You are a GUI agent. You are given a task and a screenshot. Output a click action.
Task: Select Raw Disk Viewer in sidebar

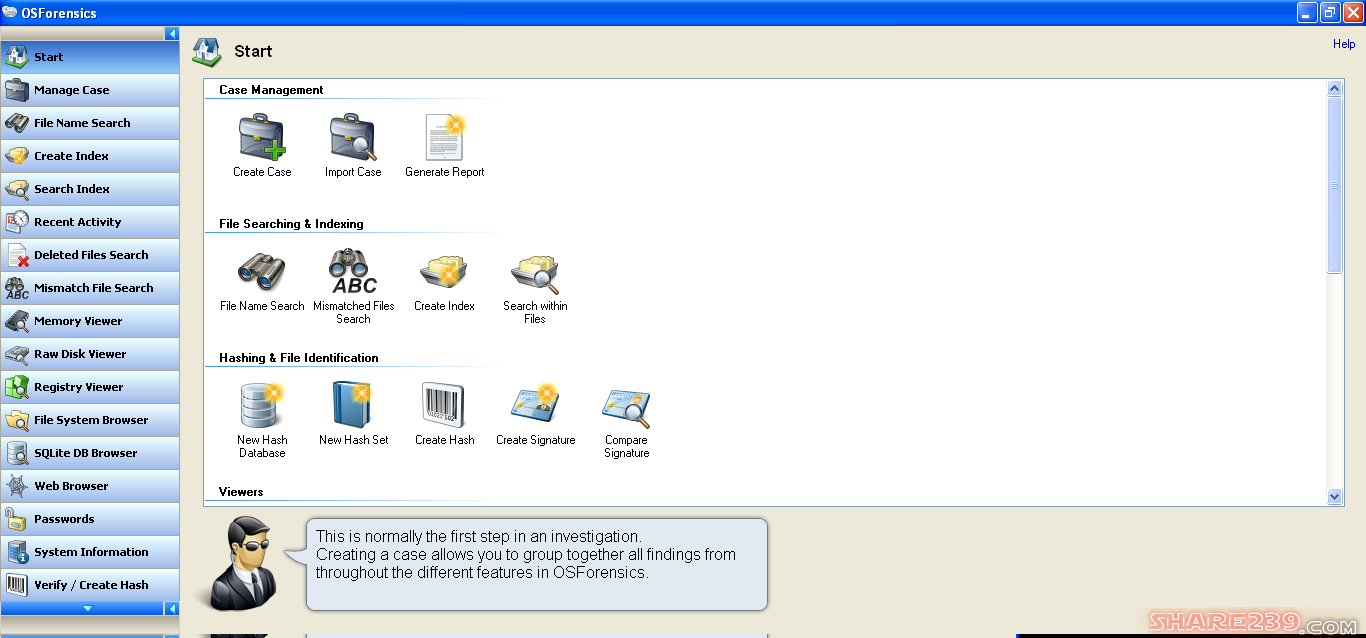(90, 354)
